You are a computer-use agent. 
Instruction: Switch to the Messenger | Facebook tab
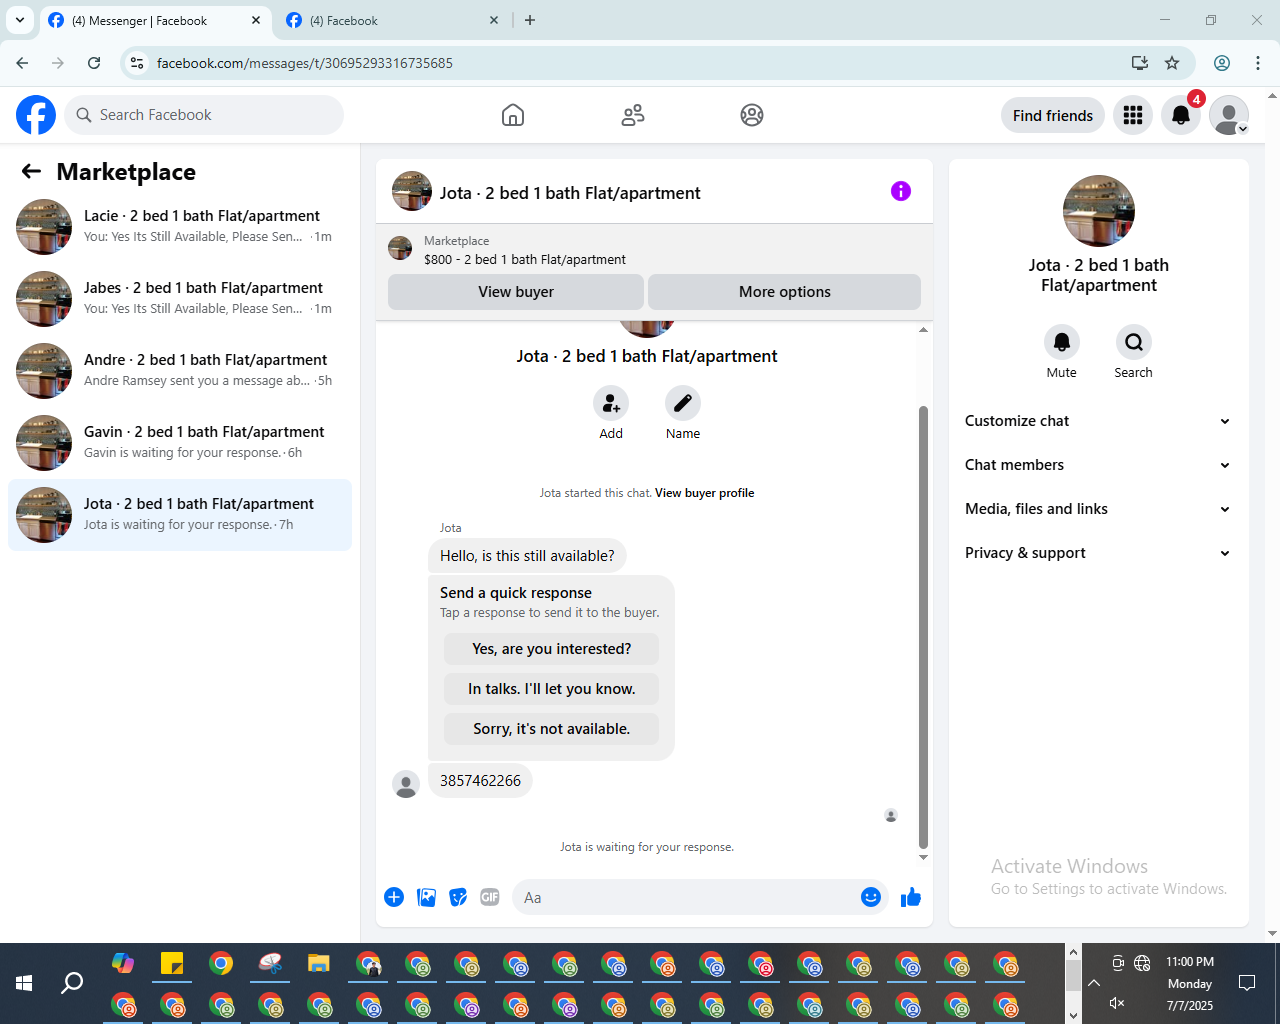coord(155,20)
